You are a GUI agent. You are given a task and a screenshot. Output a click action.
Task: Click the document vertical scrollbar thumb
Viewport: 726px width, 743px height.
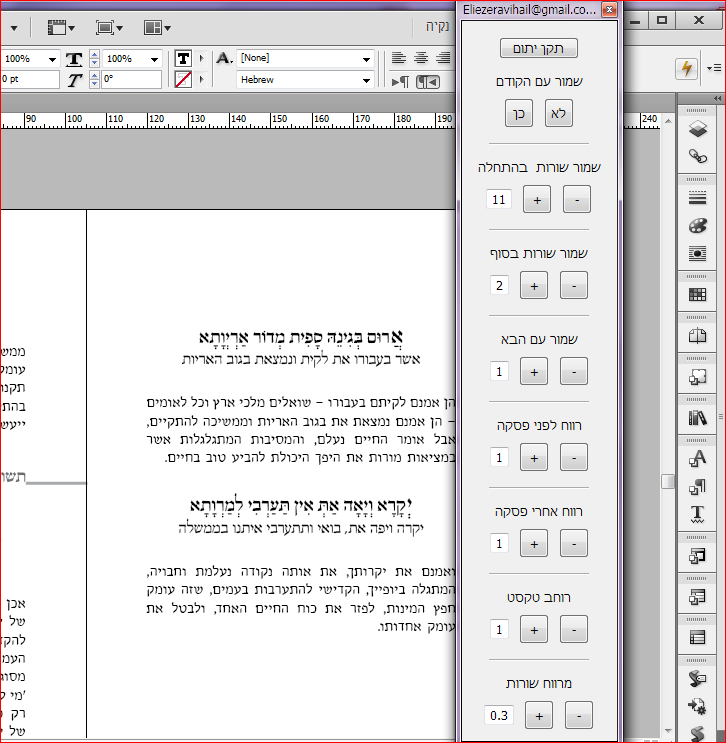coord(668,481)
